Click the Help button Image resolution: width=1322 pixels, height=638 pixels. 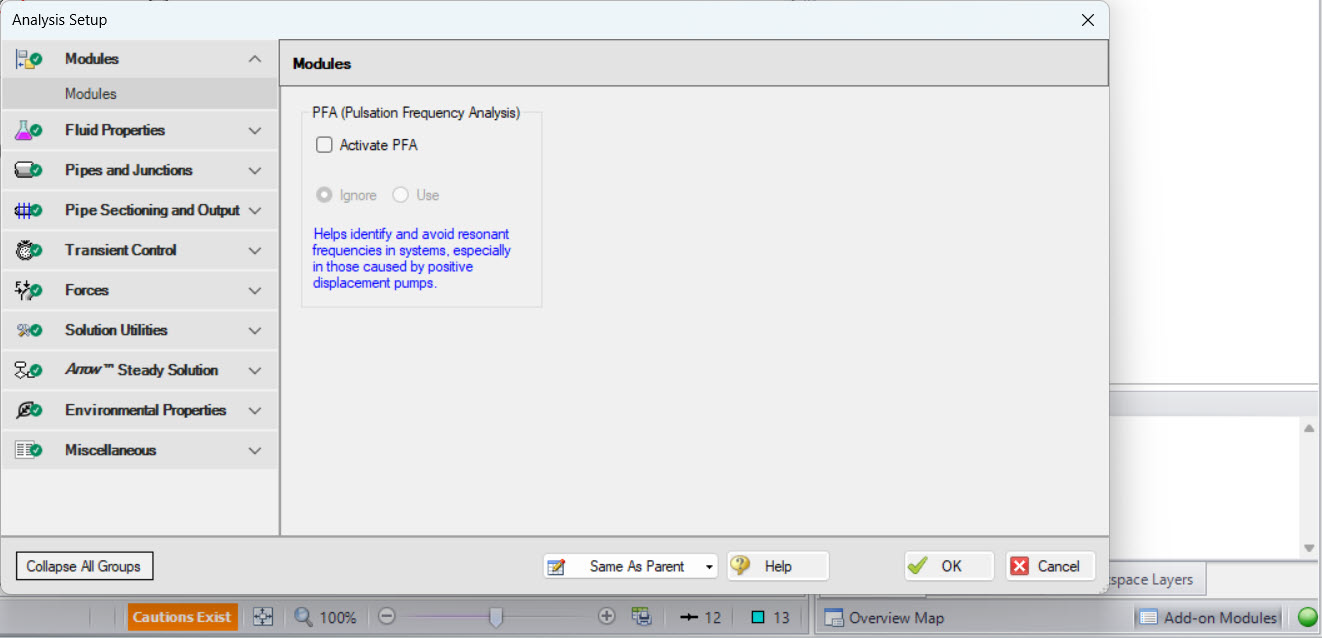pos(778,566)
